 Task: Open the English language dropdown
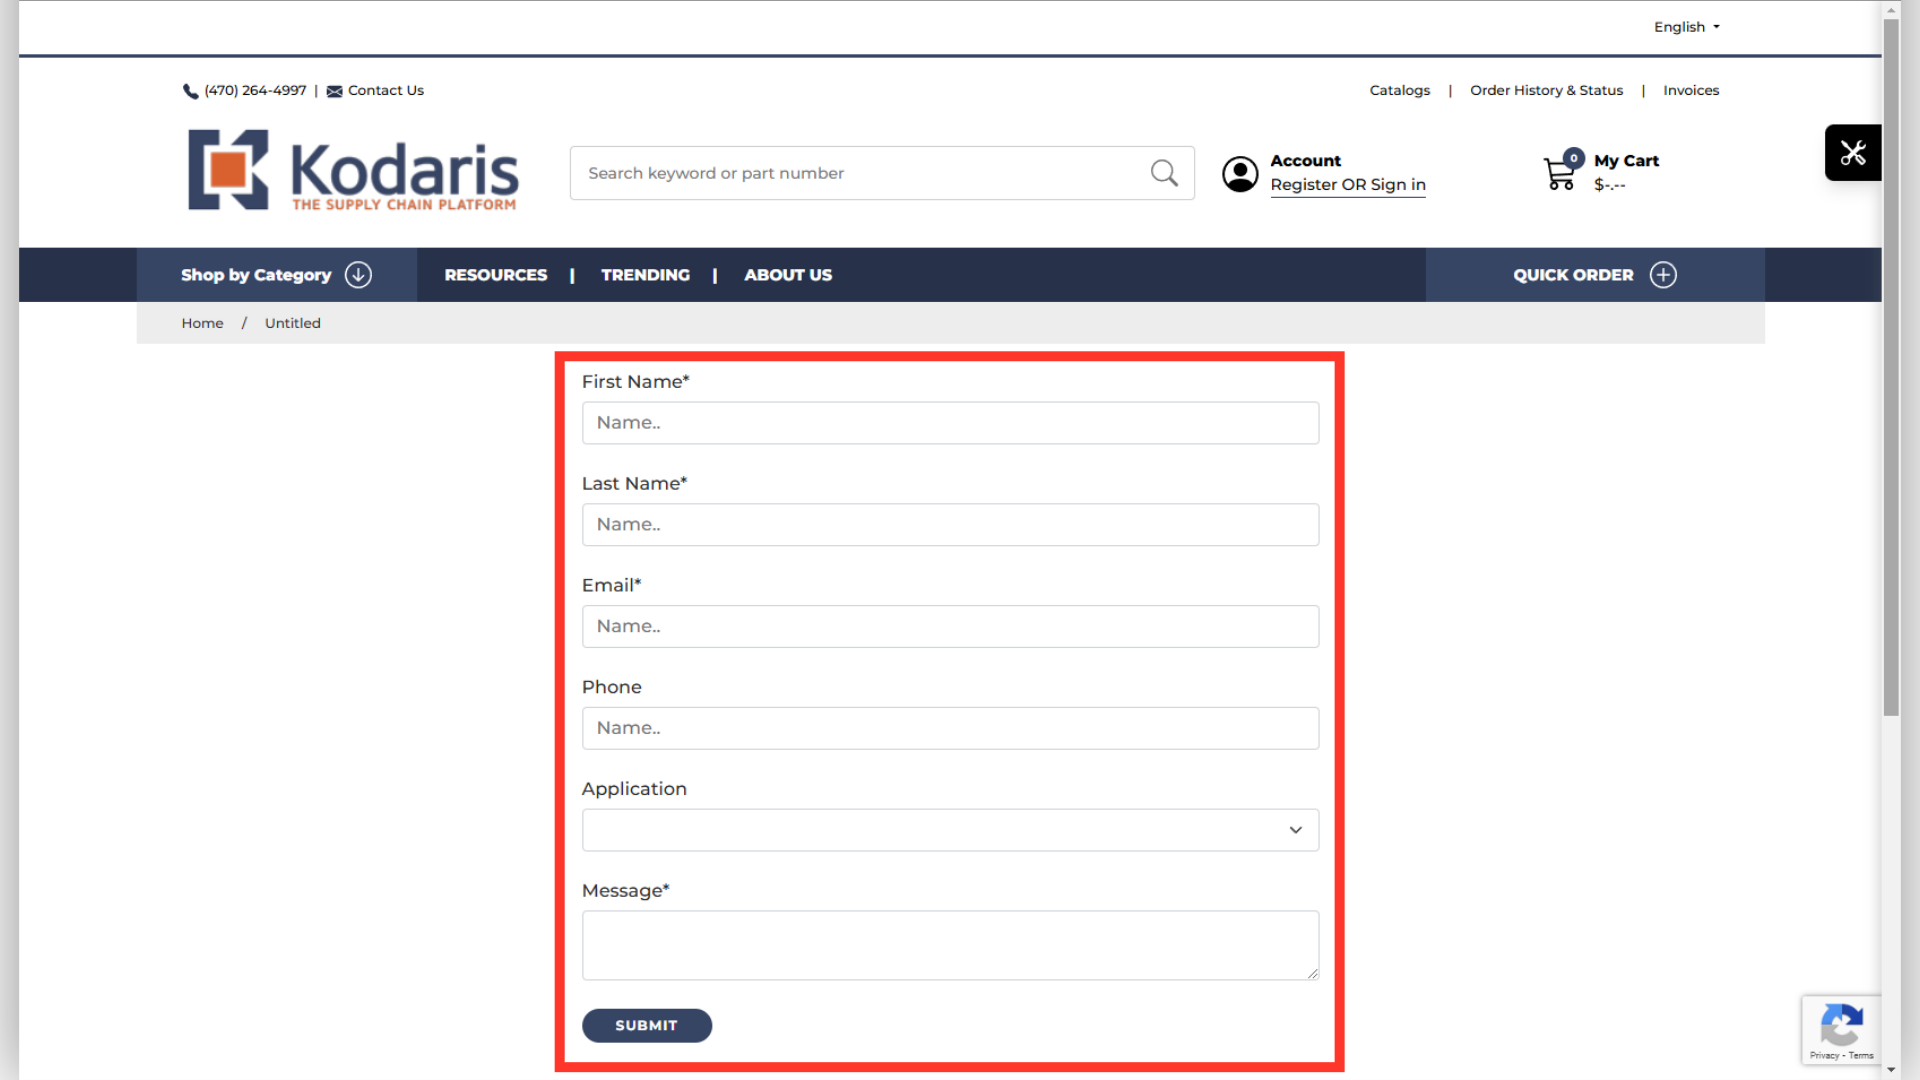(x=1686, y=27)
